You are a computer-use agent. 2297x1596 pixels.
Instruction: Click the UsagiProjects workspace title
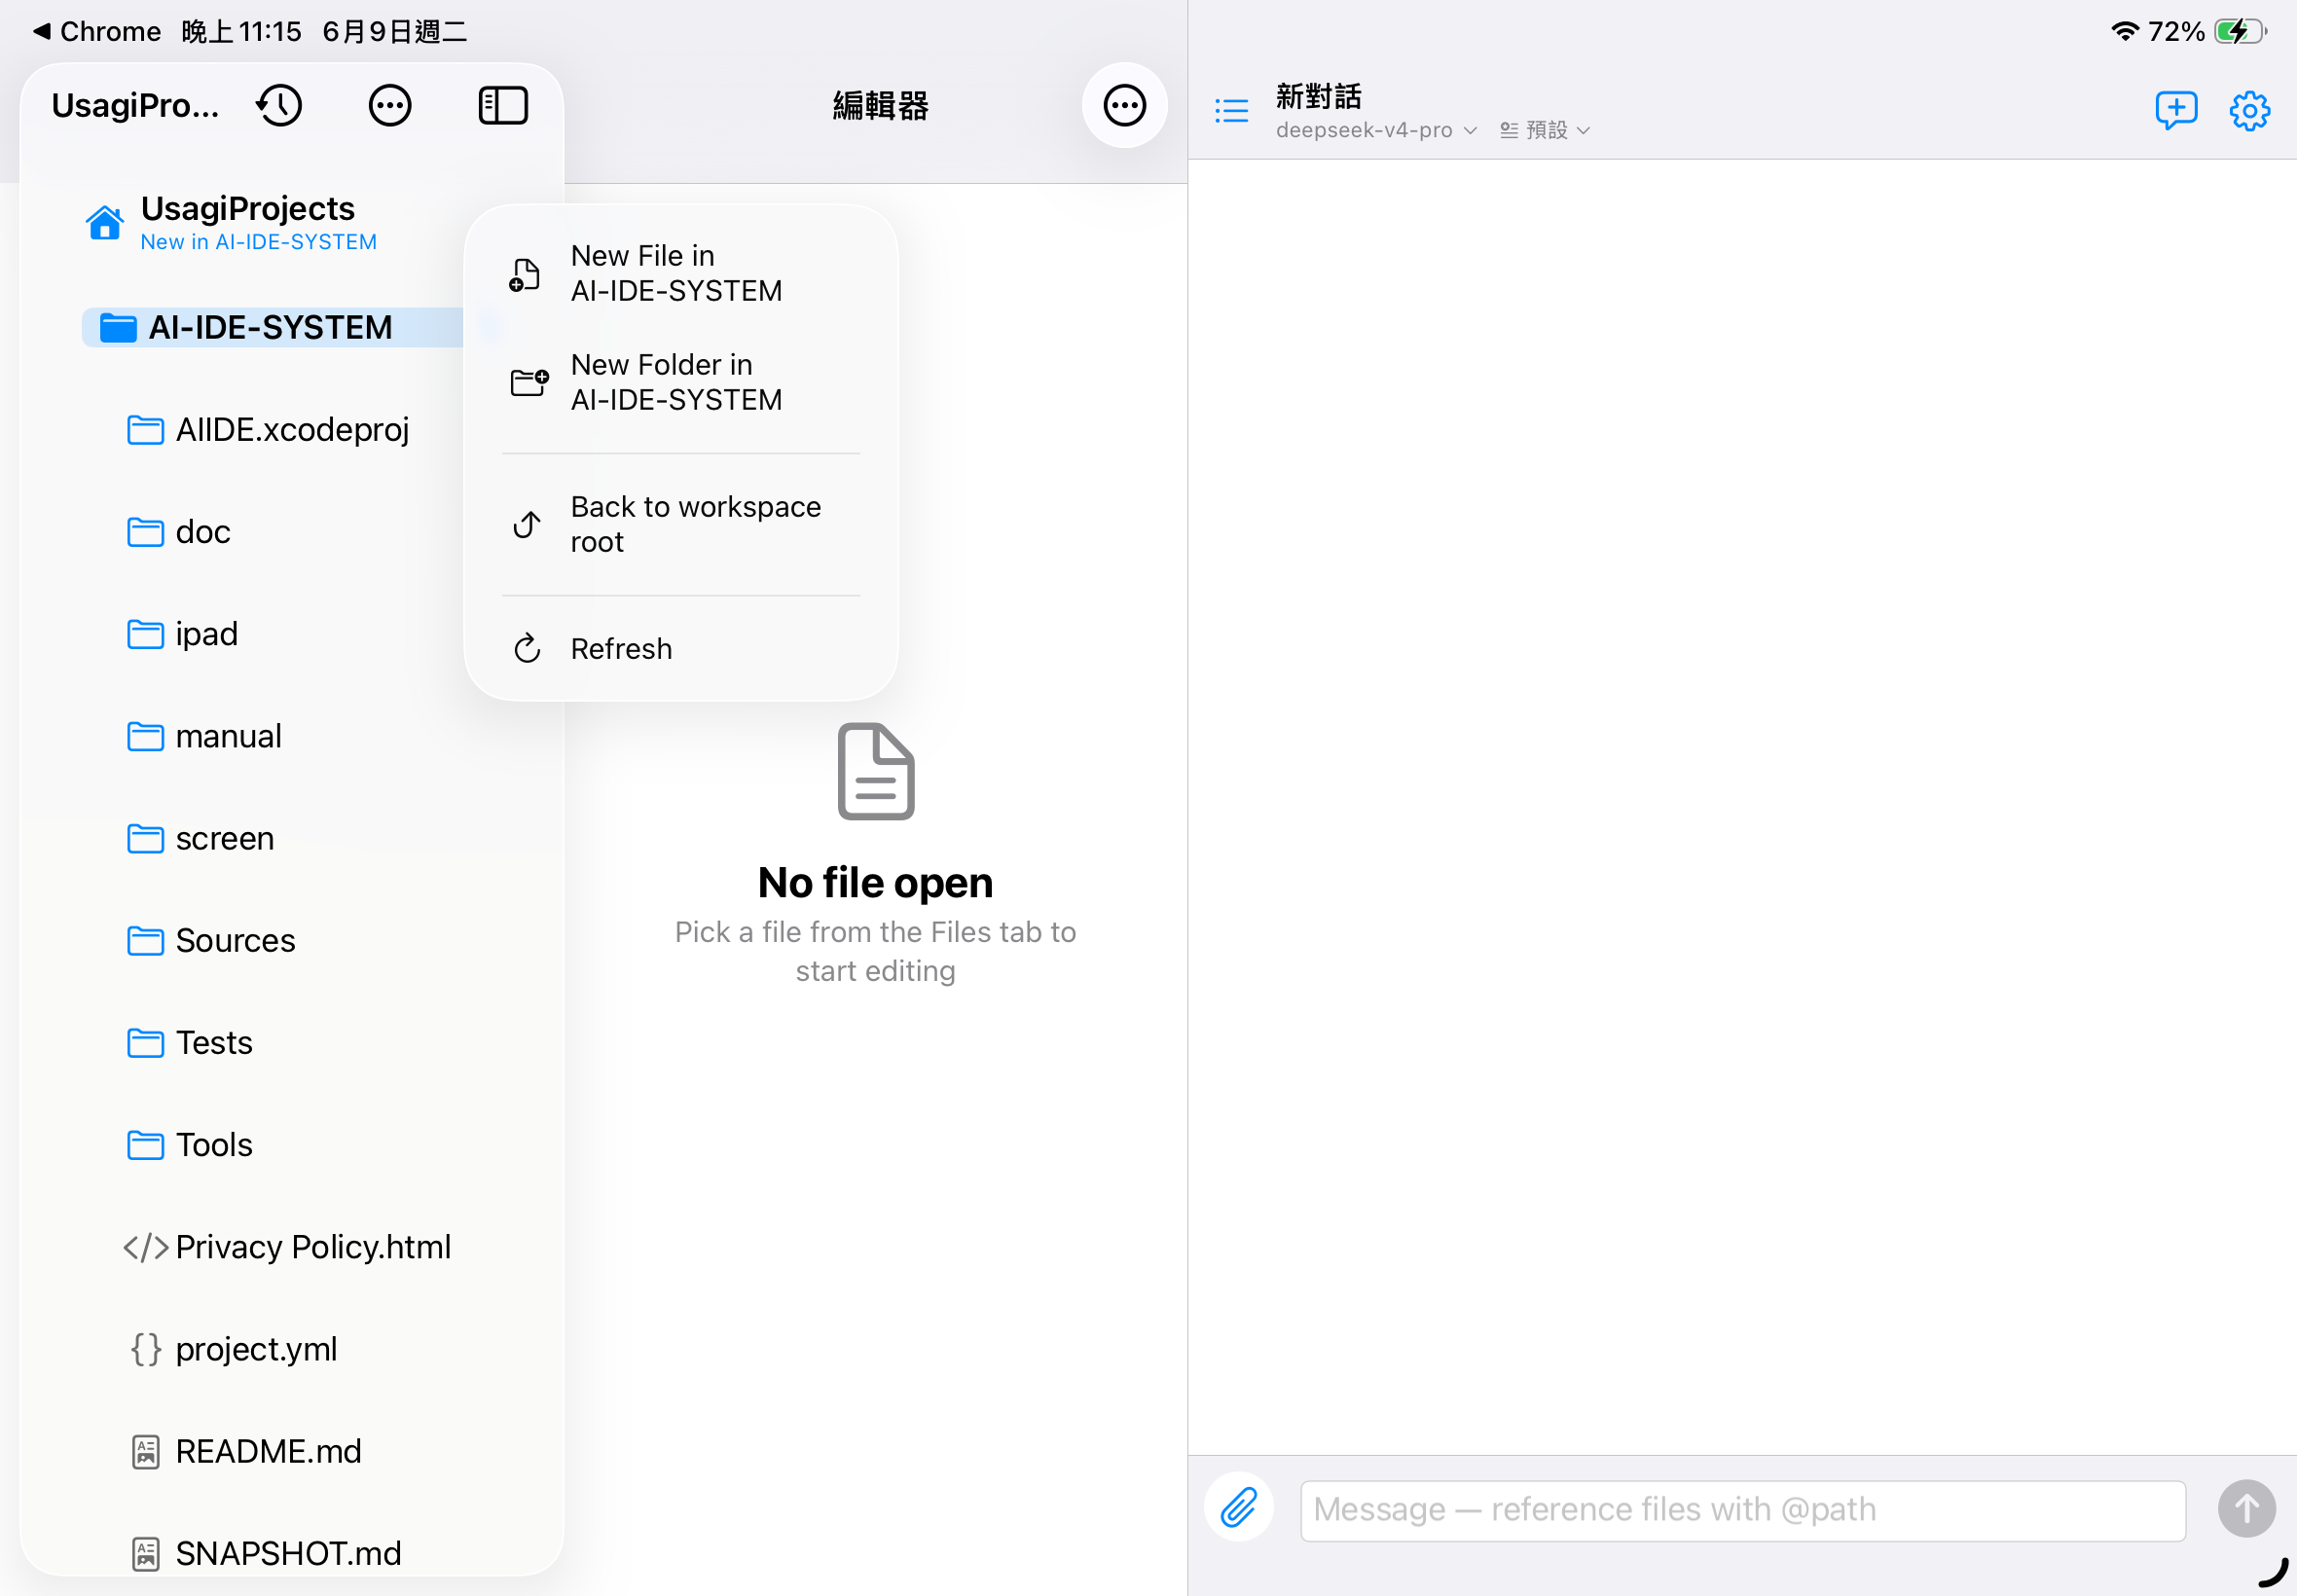(247, 208)
